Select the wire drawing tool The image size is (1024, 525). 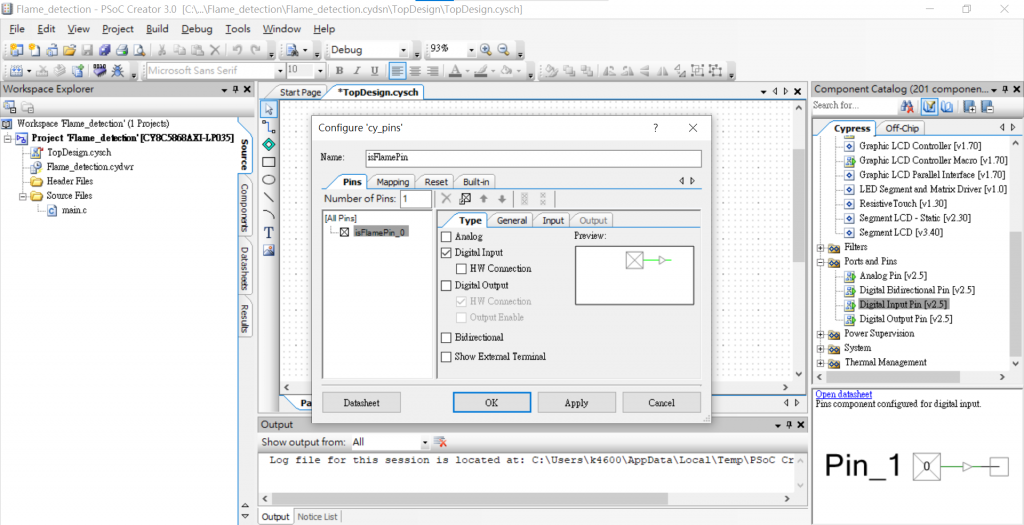pyautogui.click(x=268, y=127)
